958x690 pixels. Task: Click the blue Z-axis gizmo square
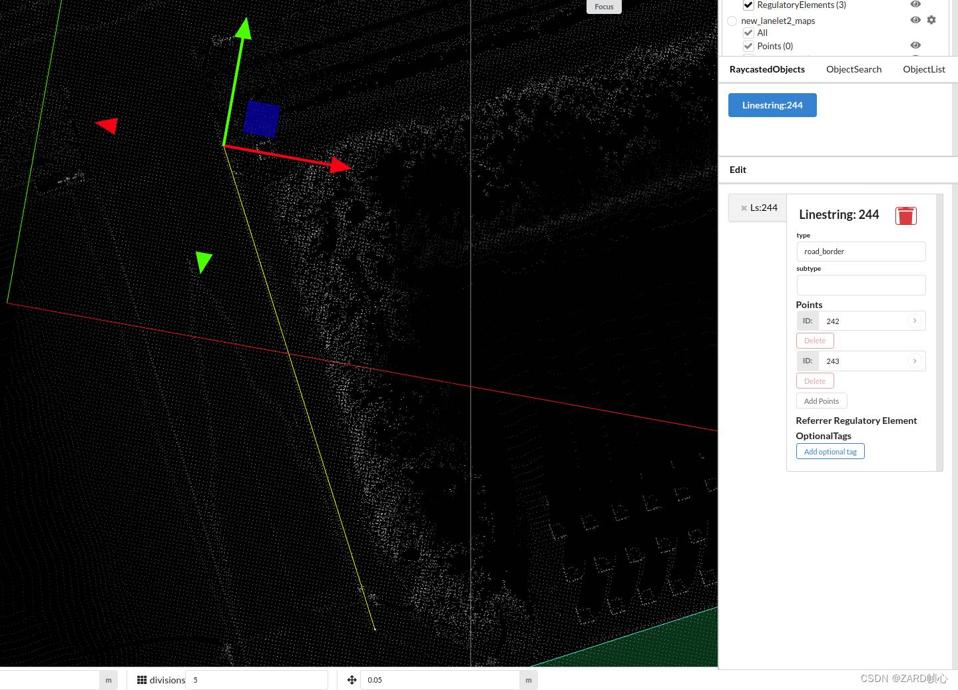pyautogui.click(x=261, y=118)
